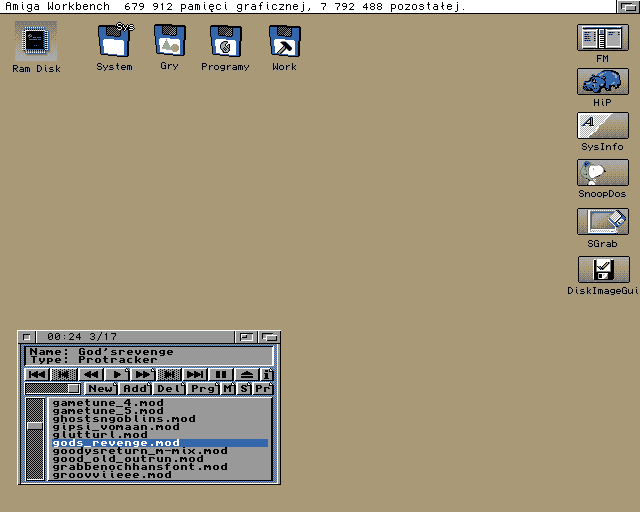Click the Workbench screen depth gadget

pos(628,7)
